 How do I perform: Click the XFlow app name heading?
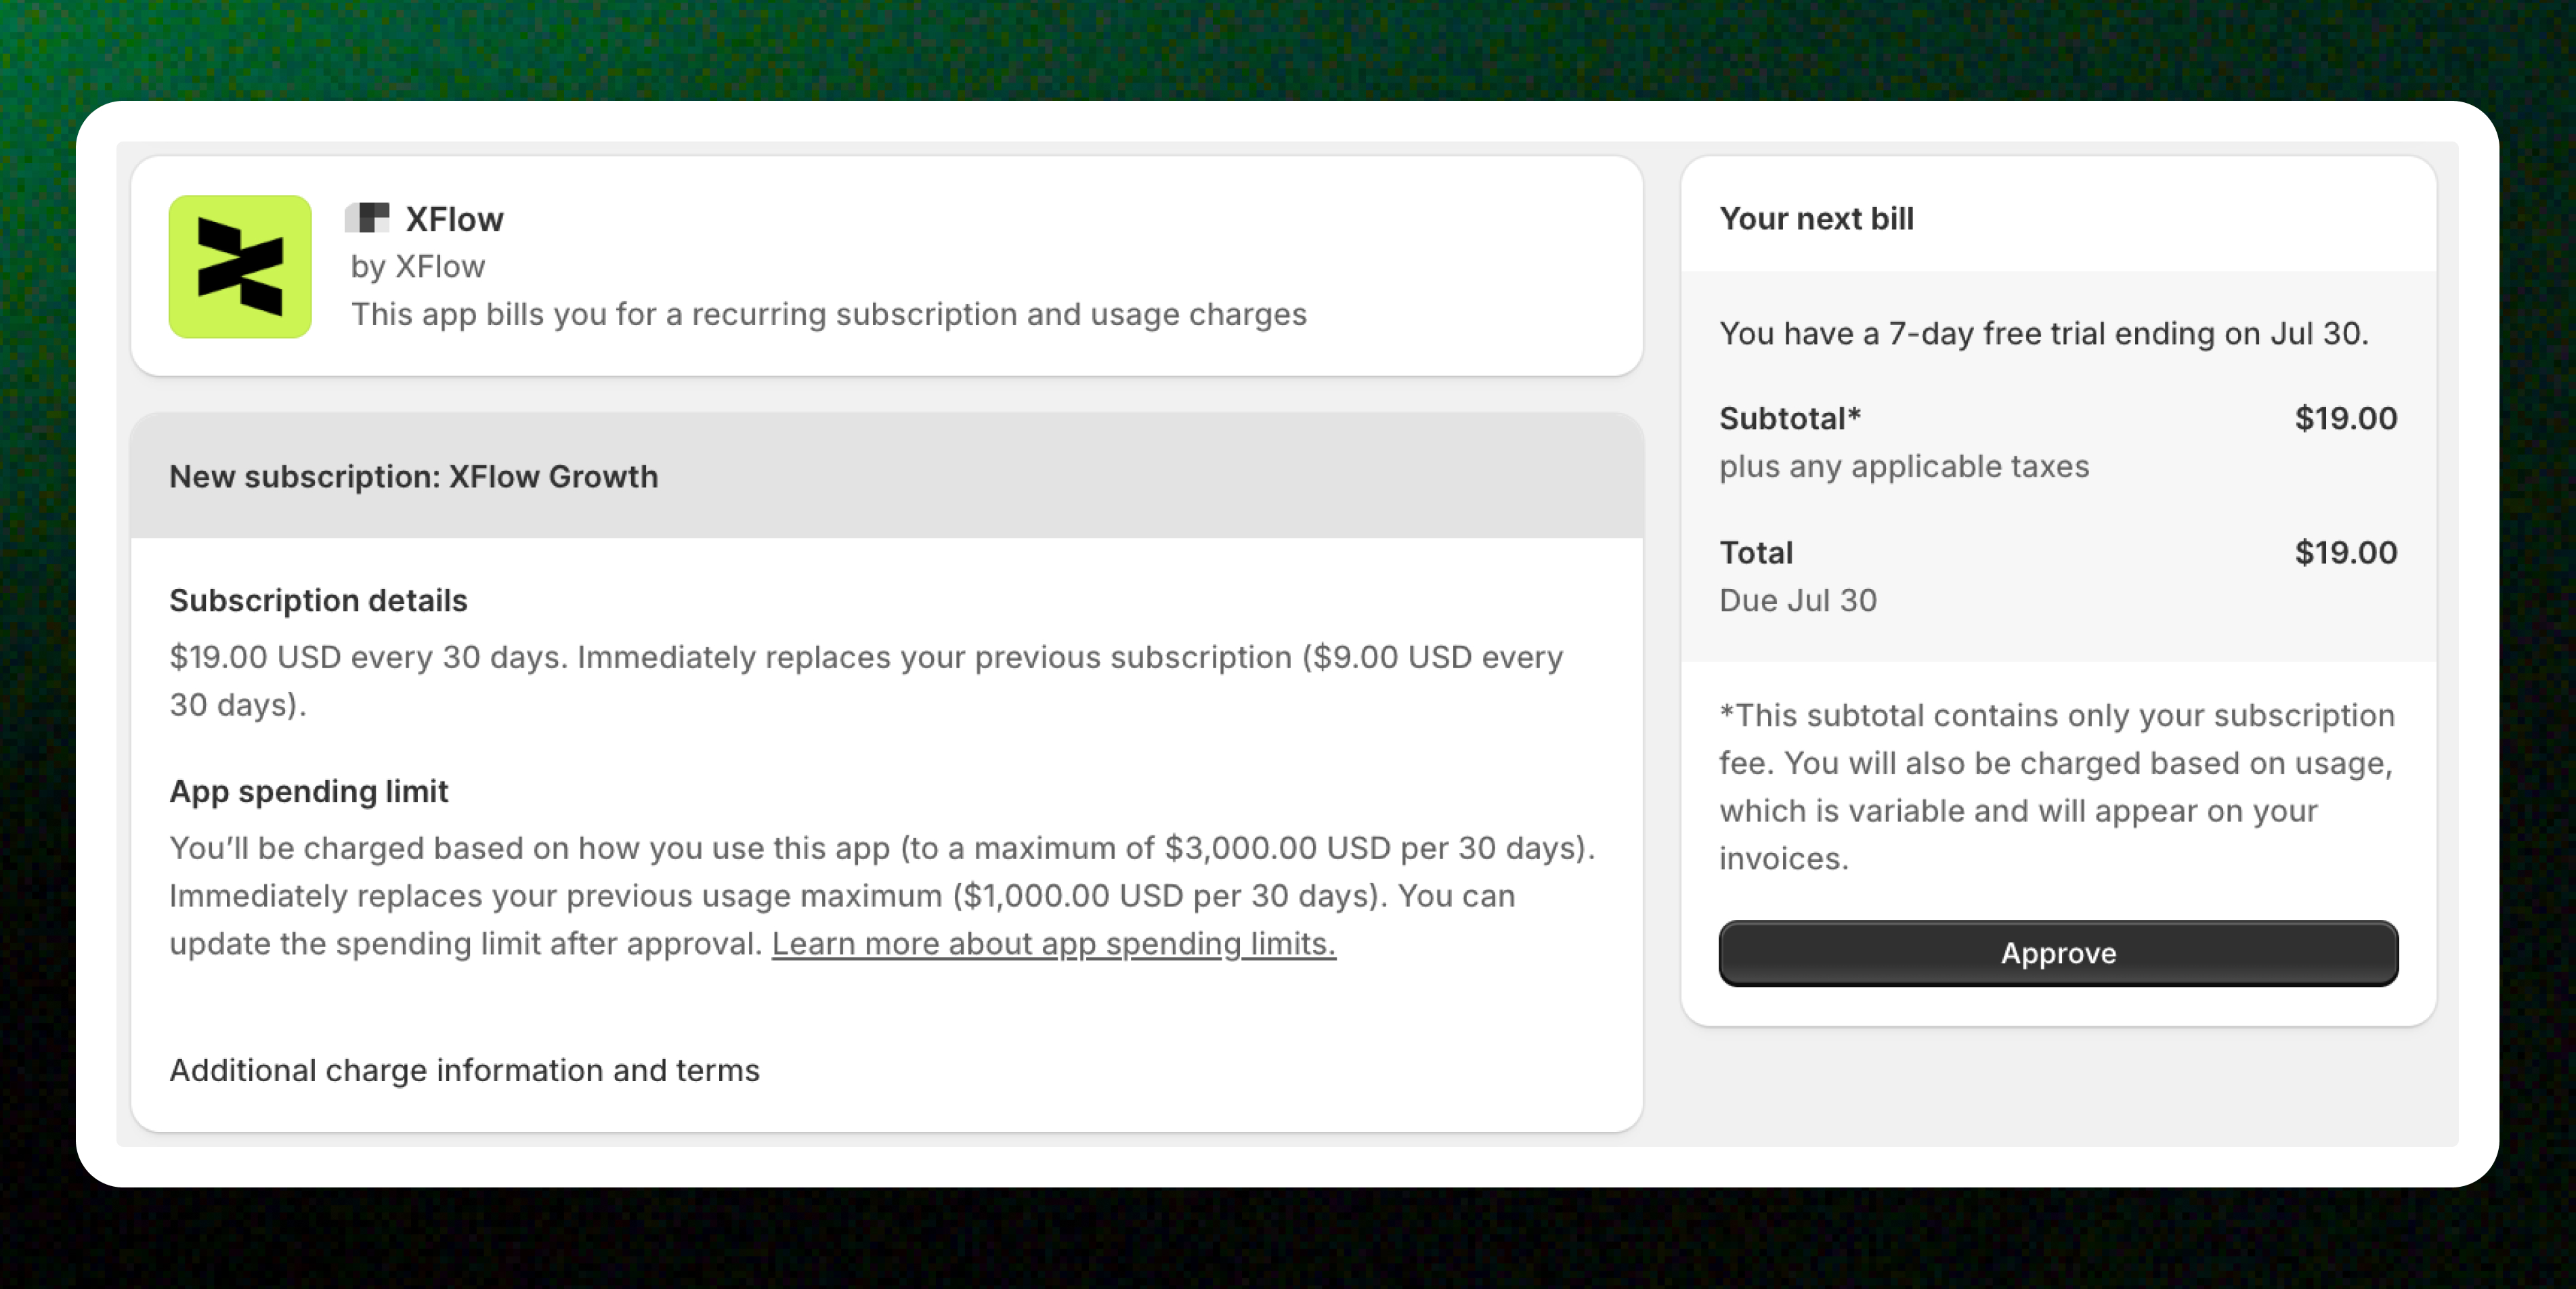click(454, 219)
